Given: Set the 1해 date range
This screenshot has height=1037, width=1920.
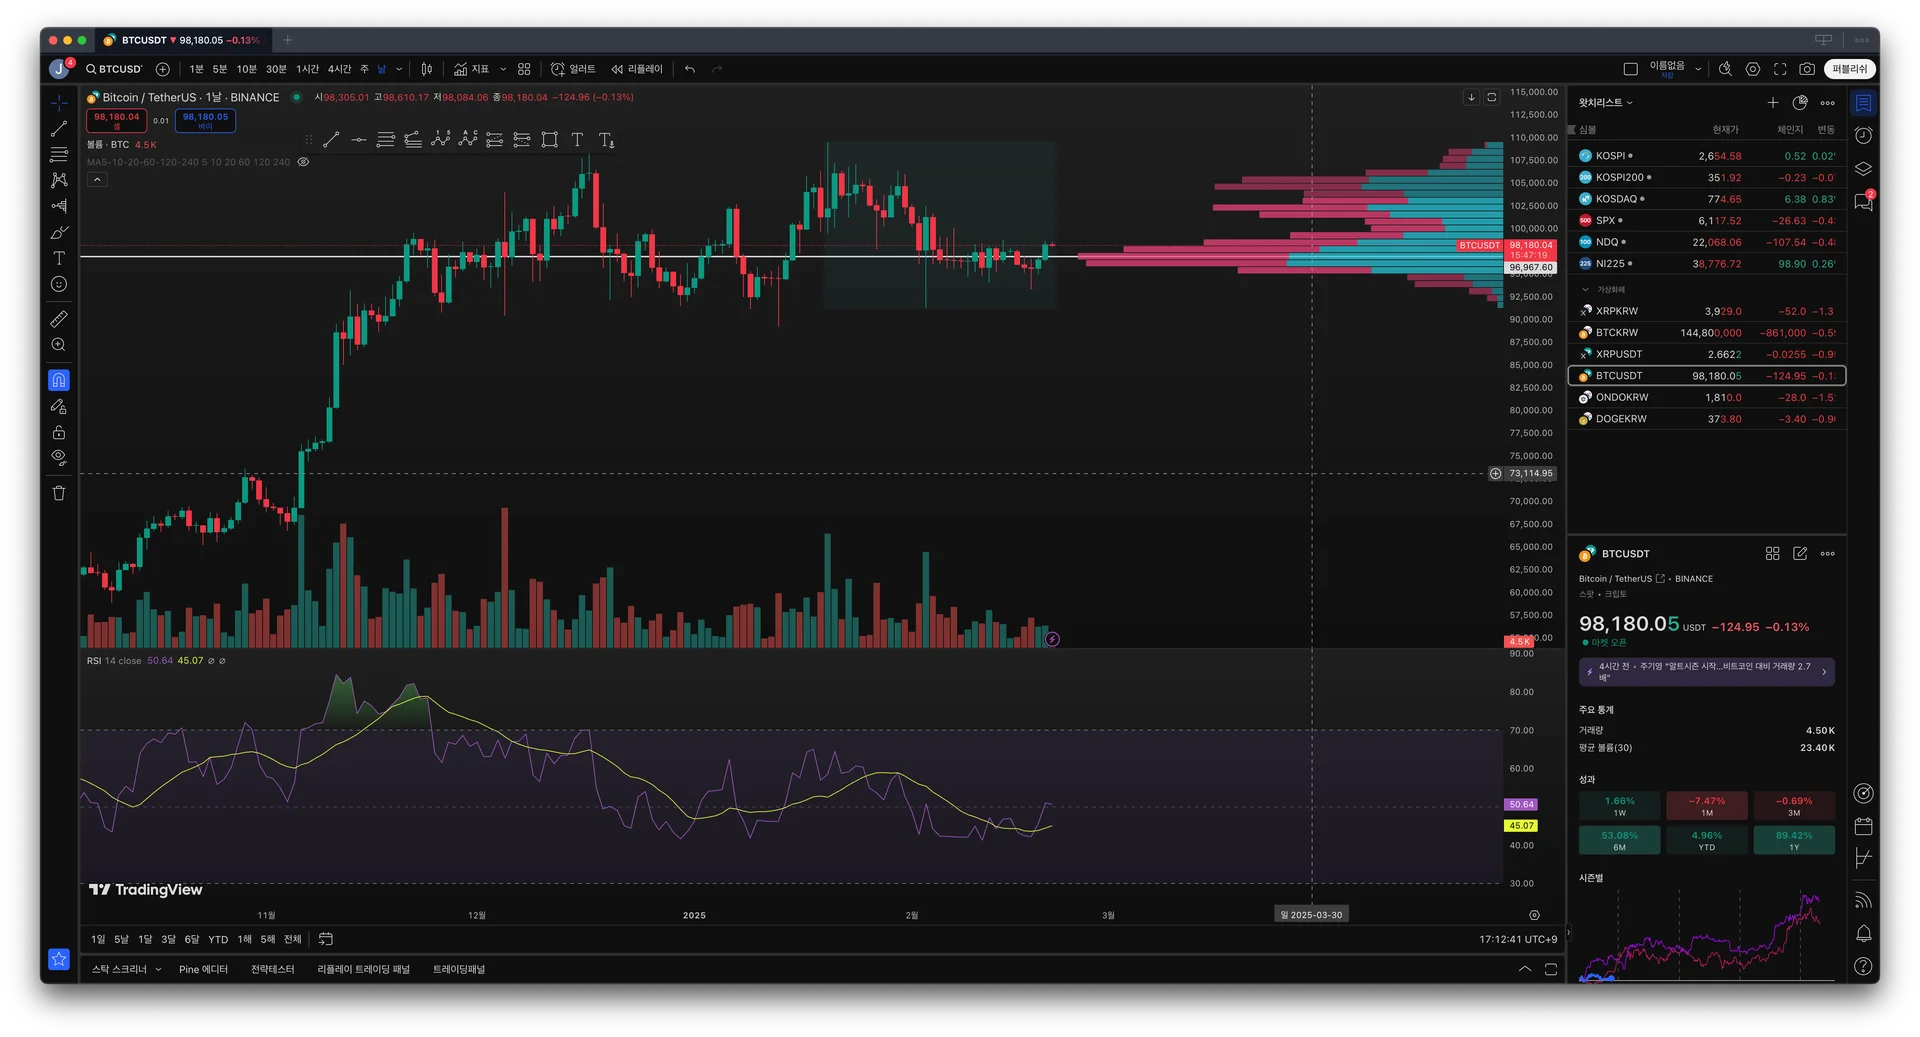Looking at the screenshot, I should pyautogui.click(x=245, y=939).
